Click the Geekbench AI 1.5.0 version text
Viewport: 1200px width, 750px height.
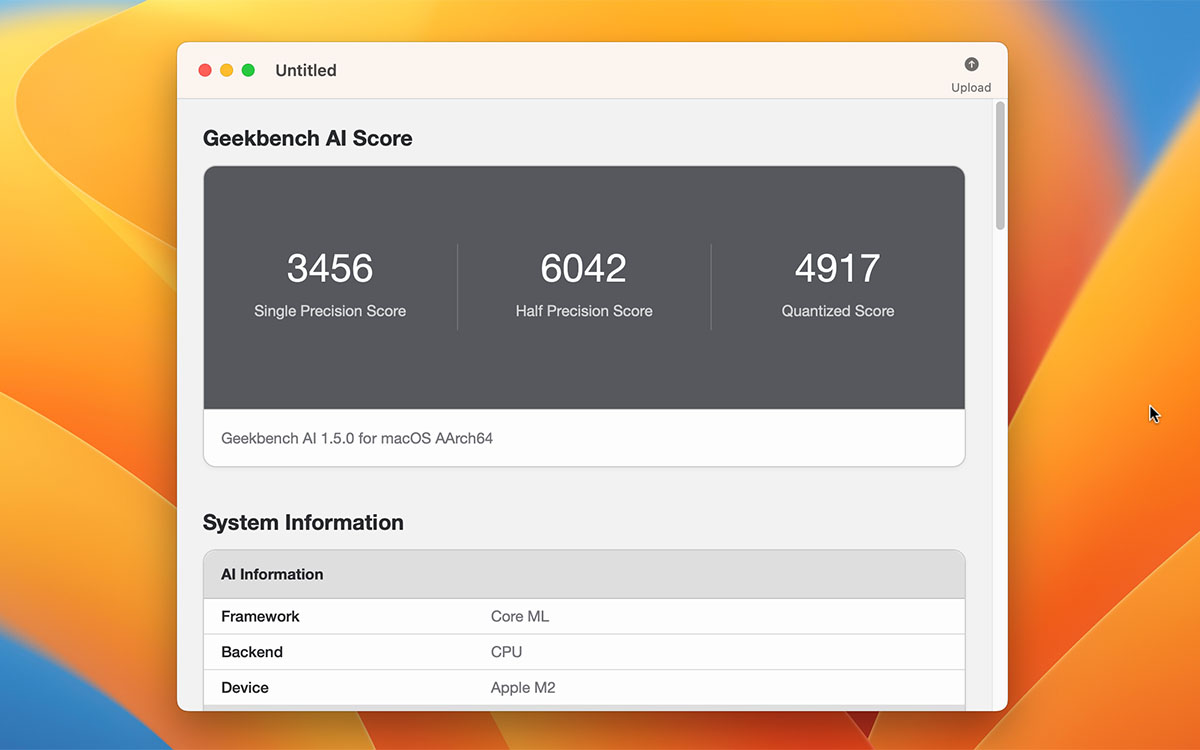357,438
